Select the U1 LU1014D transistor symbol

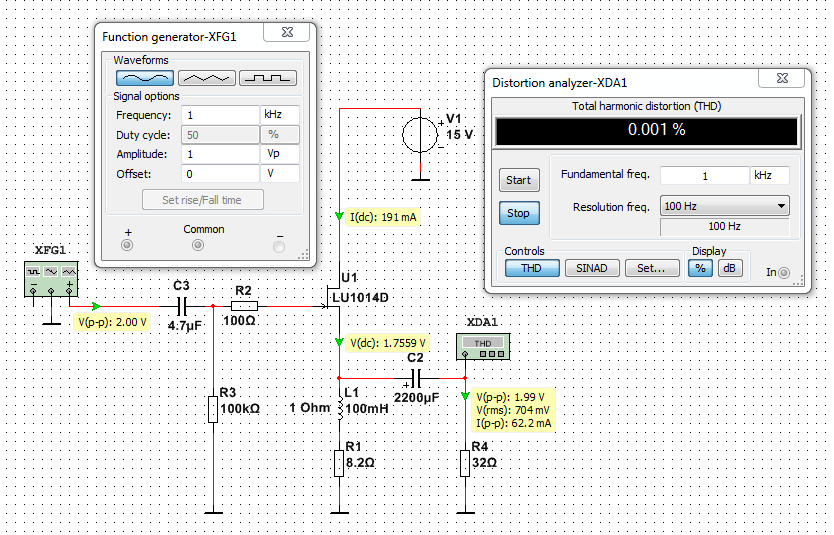(335, 297)
